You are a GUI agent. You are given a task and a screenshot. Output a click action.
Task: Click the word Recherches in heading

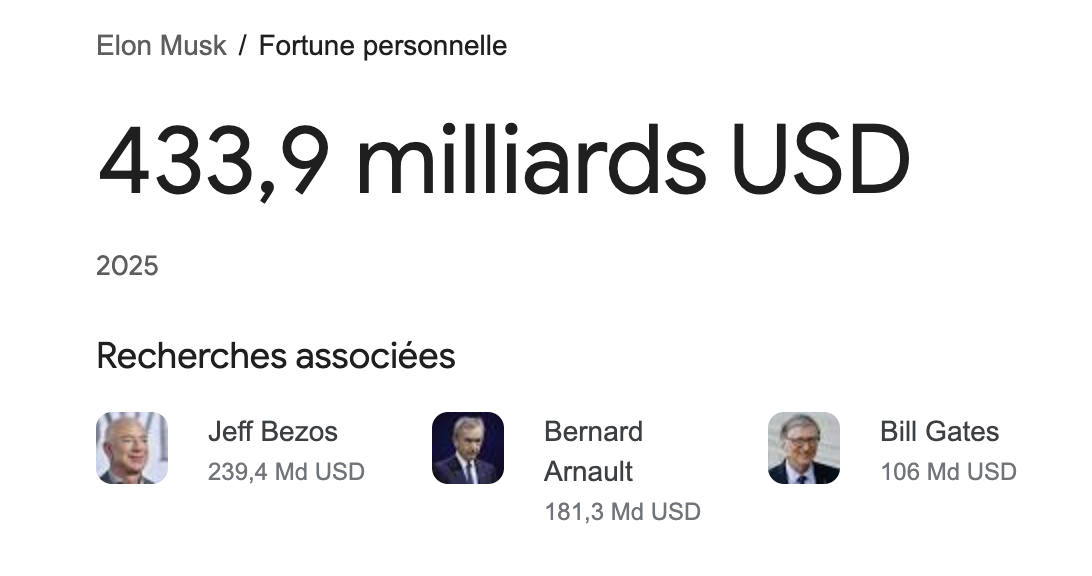192,356
